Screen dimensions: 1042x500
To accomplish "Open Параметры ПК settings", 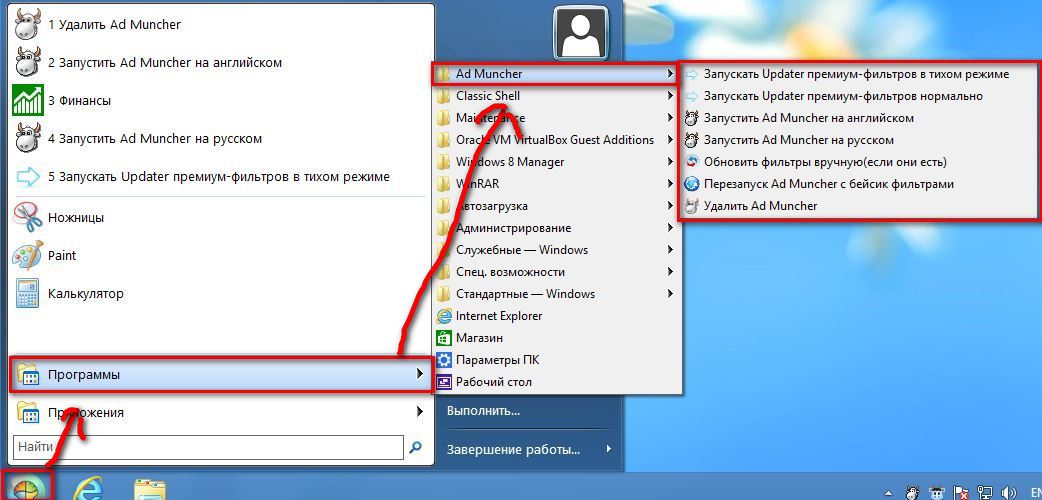I will click(497, 360).
